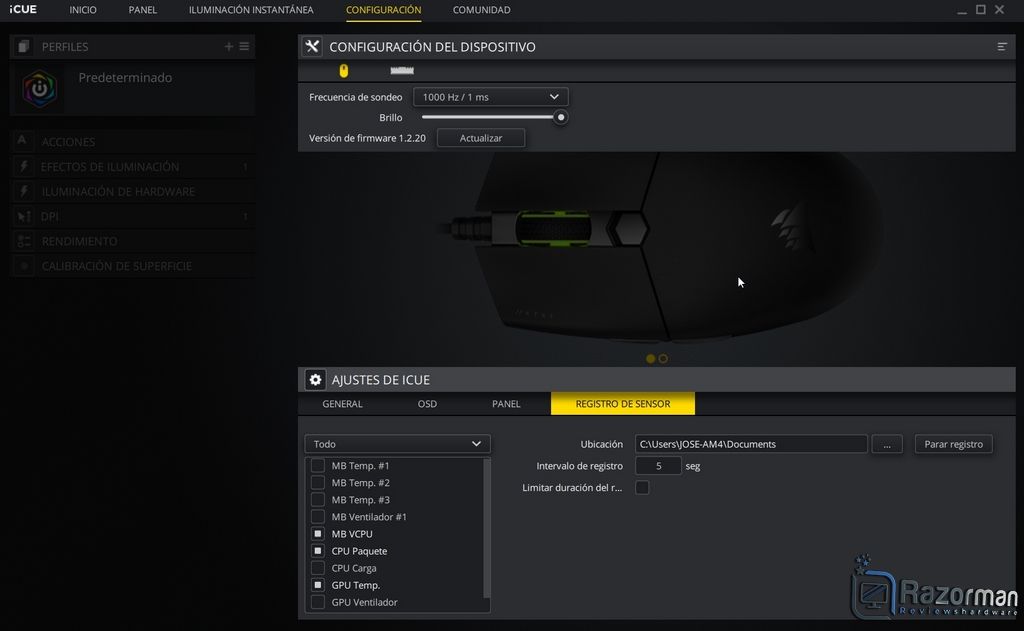Uncheck the CPU Paquete checkbox
Viewport: 1024px width, 631px height.
317,551
